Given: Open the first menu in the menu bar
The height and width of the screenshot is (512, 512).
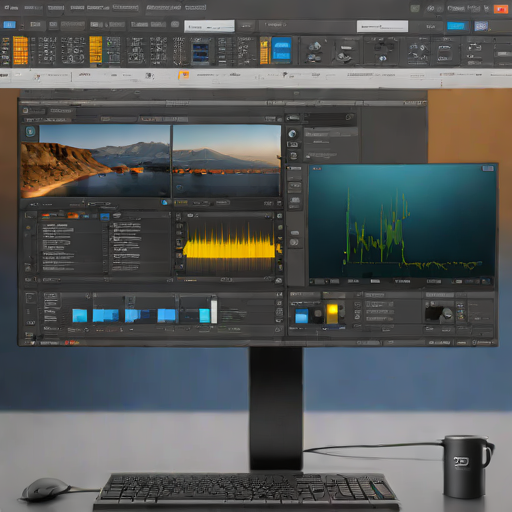Looking at the screenshot, I should pyautogui.click(x=11, y=7).
